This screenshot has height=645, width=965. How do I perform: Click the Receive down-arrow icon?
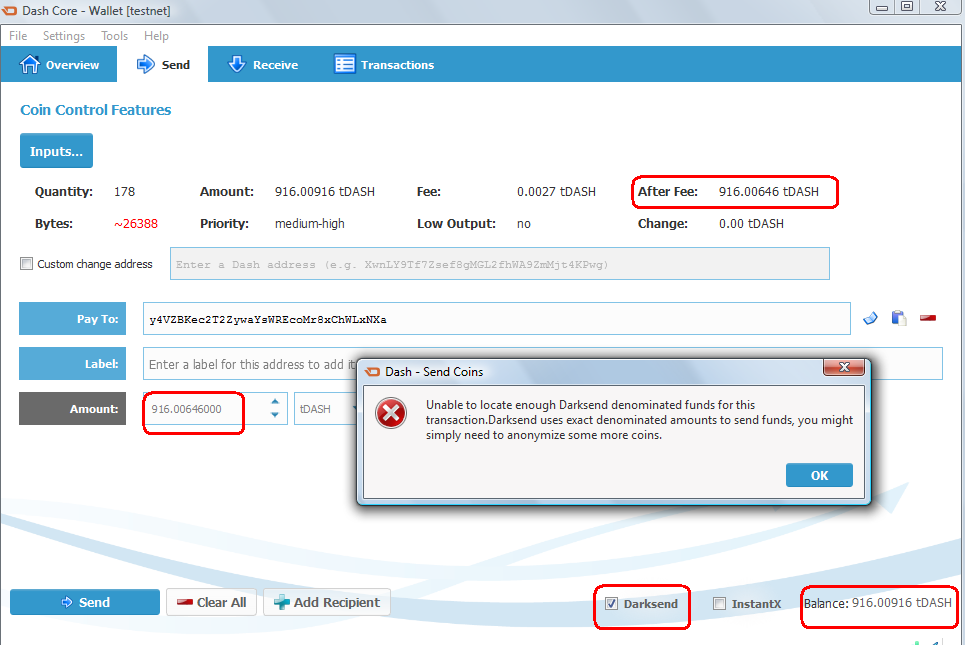(237, 64)
